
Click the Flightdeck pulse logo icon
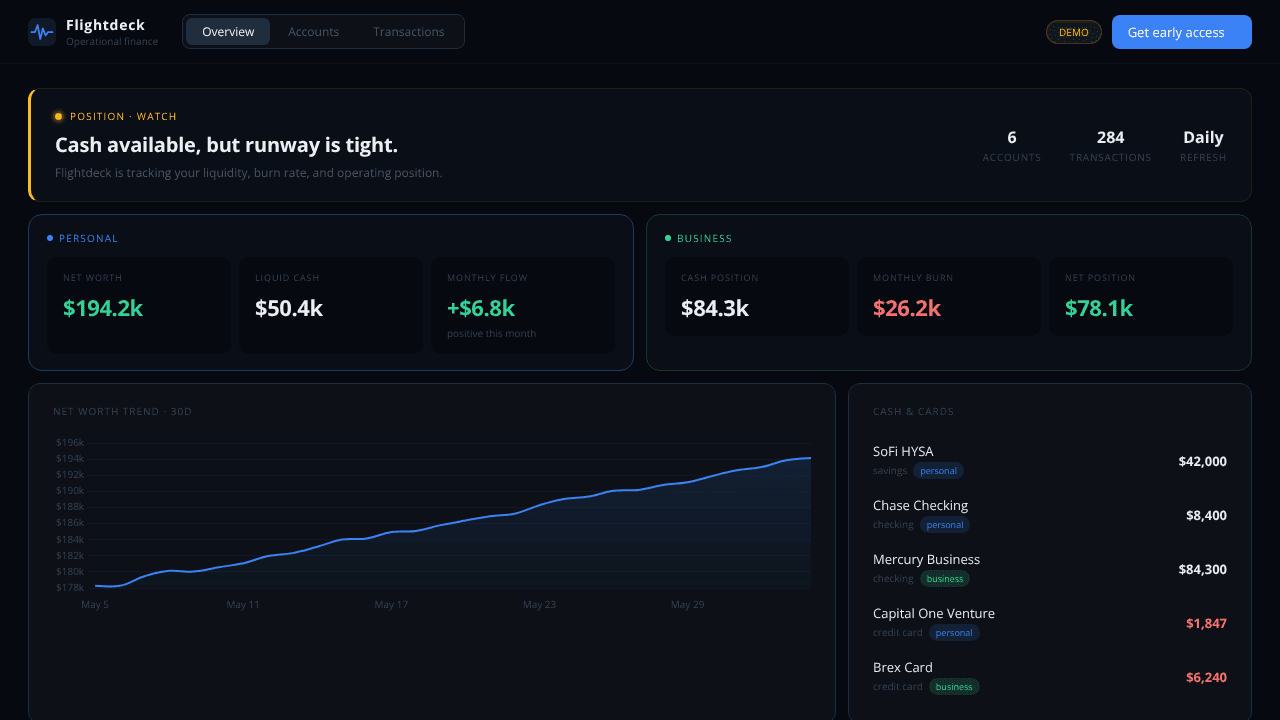42,32
